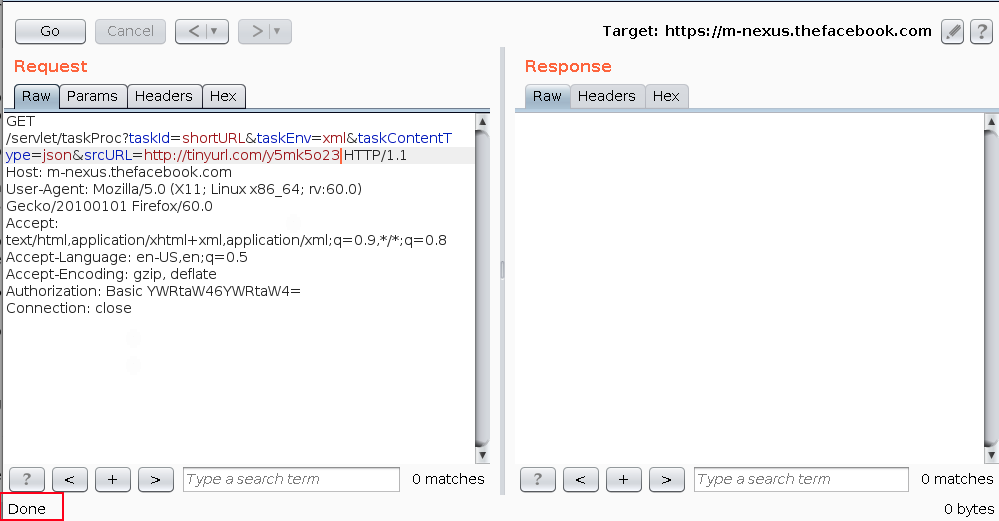Viewport: 999px width, 521px height.
Task: Go to previous match in request search
Action: pos(70,479)
